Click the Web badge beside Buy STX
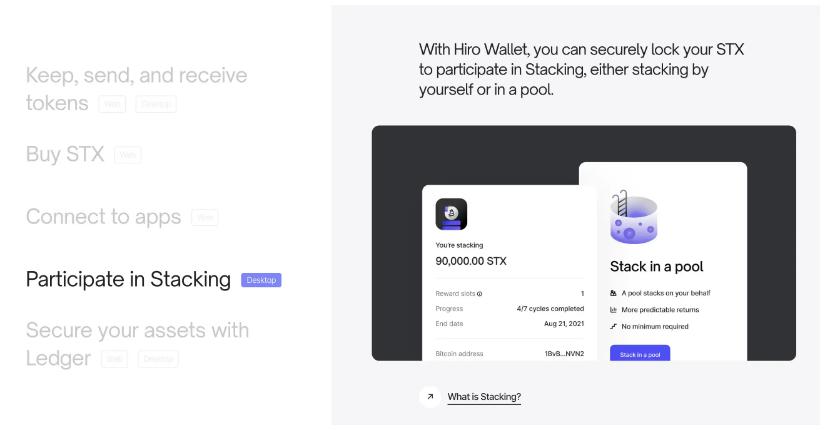 [x=128, y=155]
